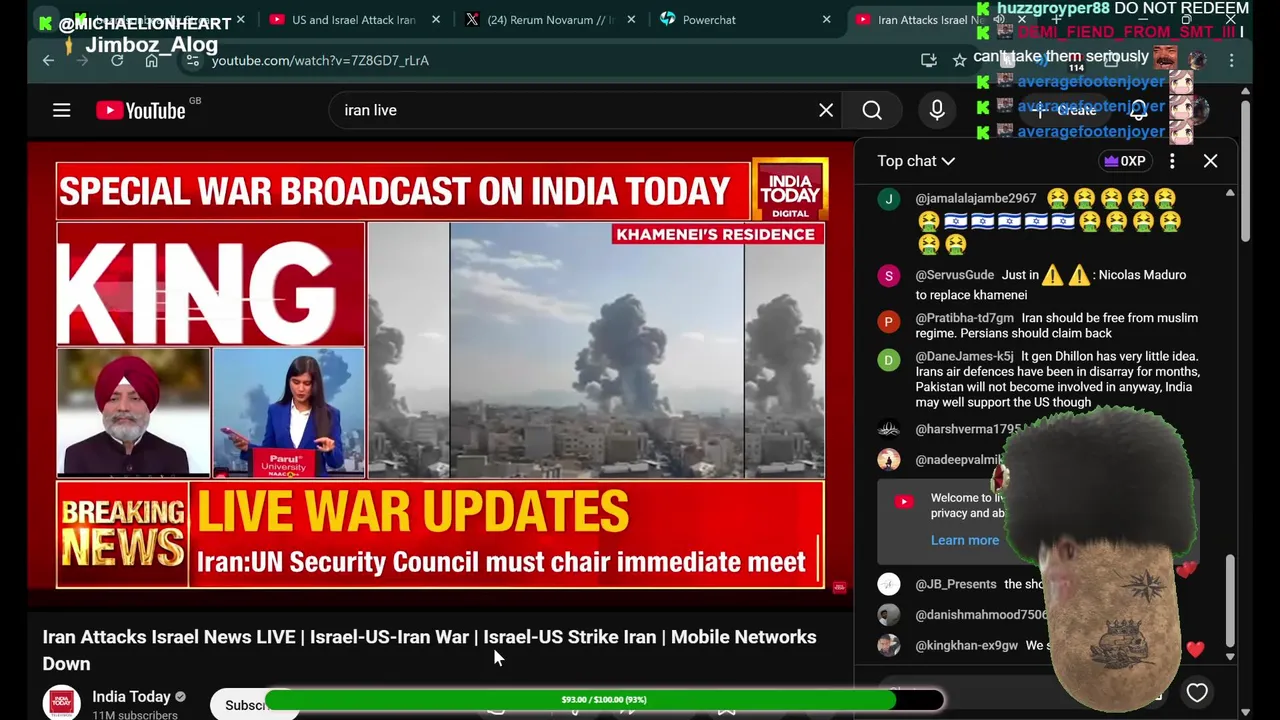Click @harshverma1795's chat avatar
This screenshot has width=1280, height=720.
coord(889,429)
